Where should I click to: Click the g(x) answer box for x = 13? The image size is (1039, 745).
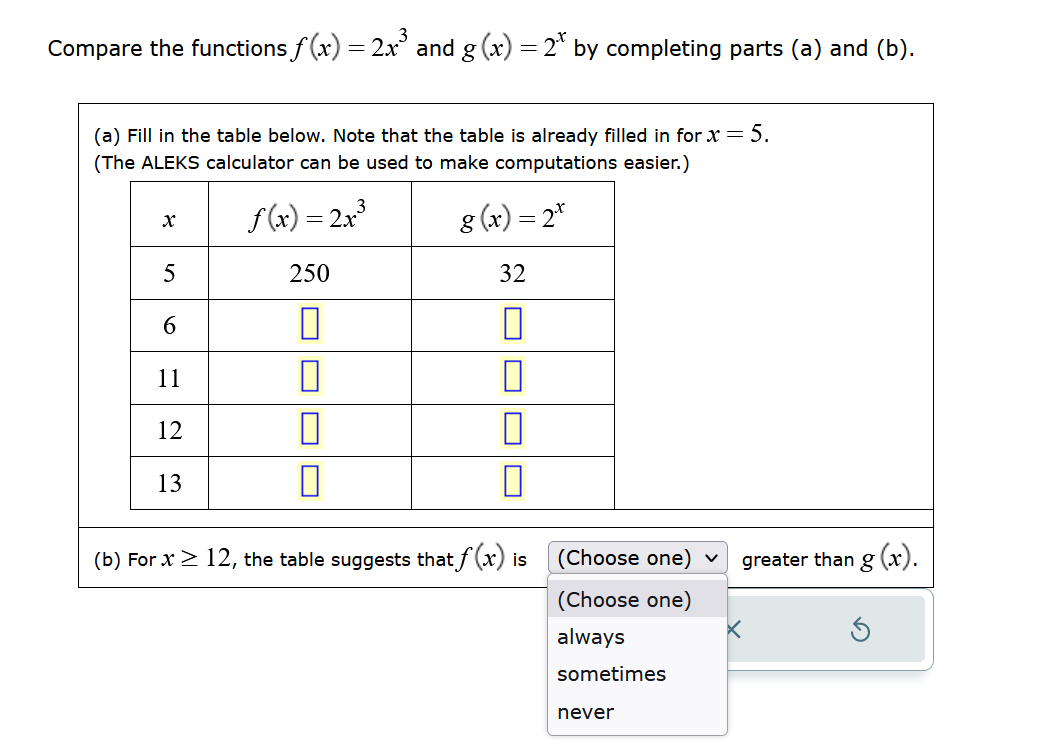pos(512,484)
